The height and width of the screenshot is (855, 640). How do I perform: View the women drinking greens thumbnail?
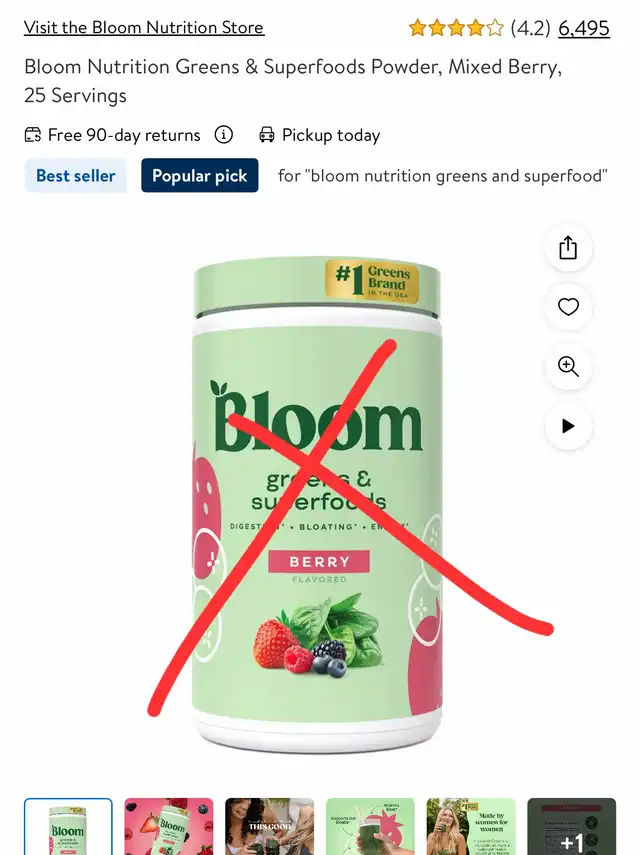[x=269, y=827]
